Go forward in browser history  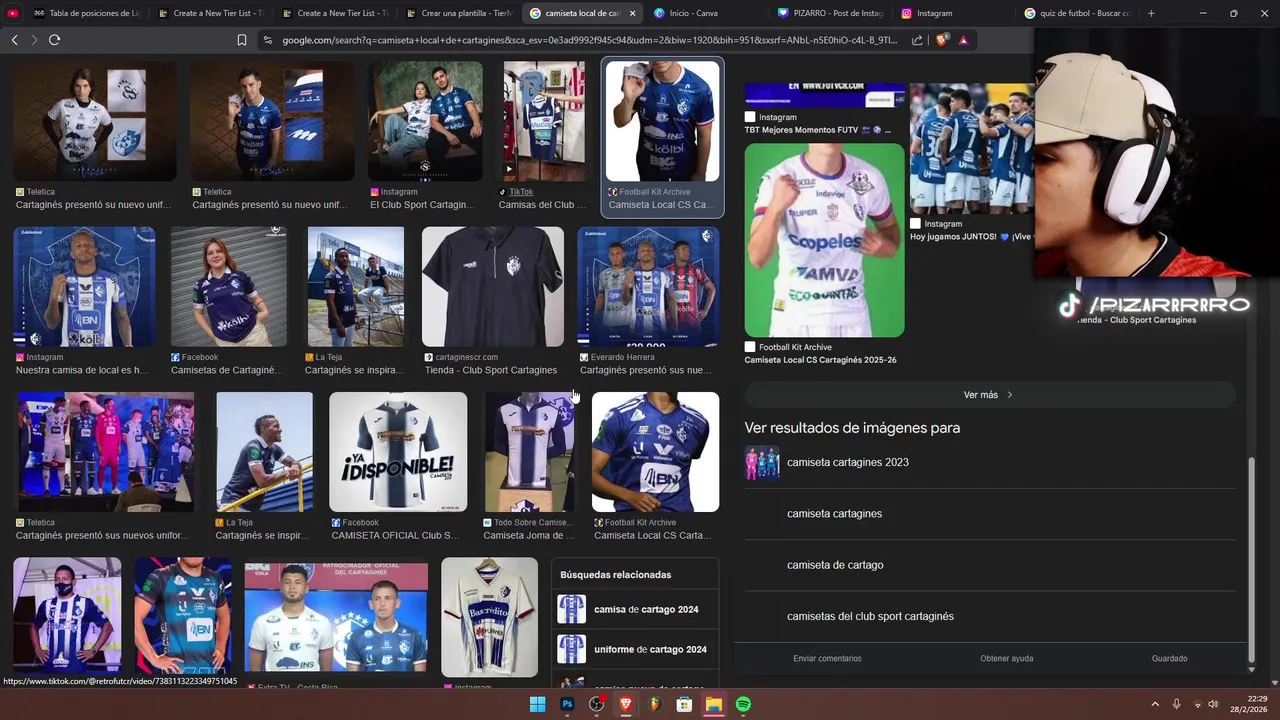[34, 40]
